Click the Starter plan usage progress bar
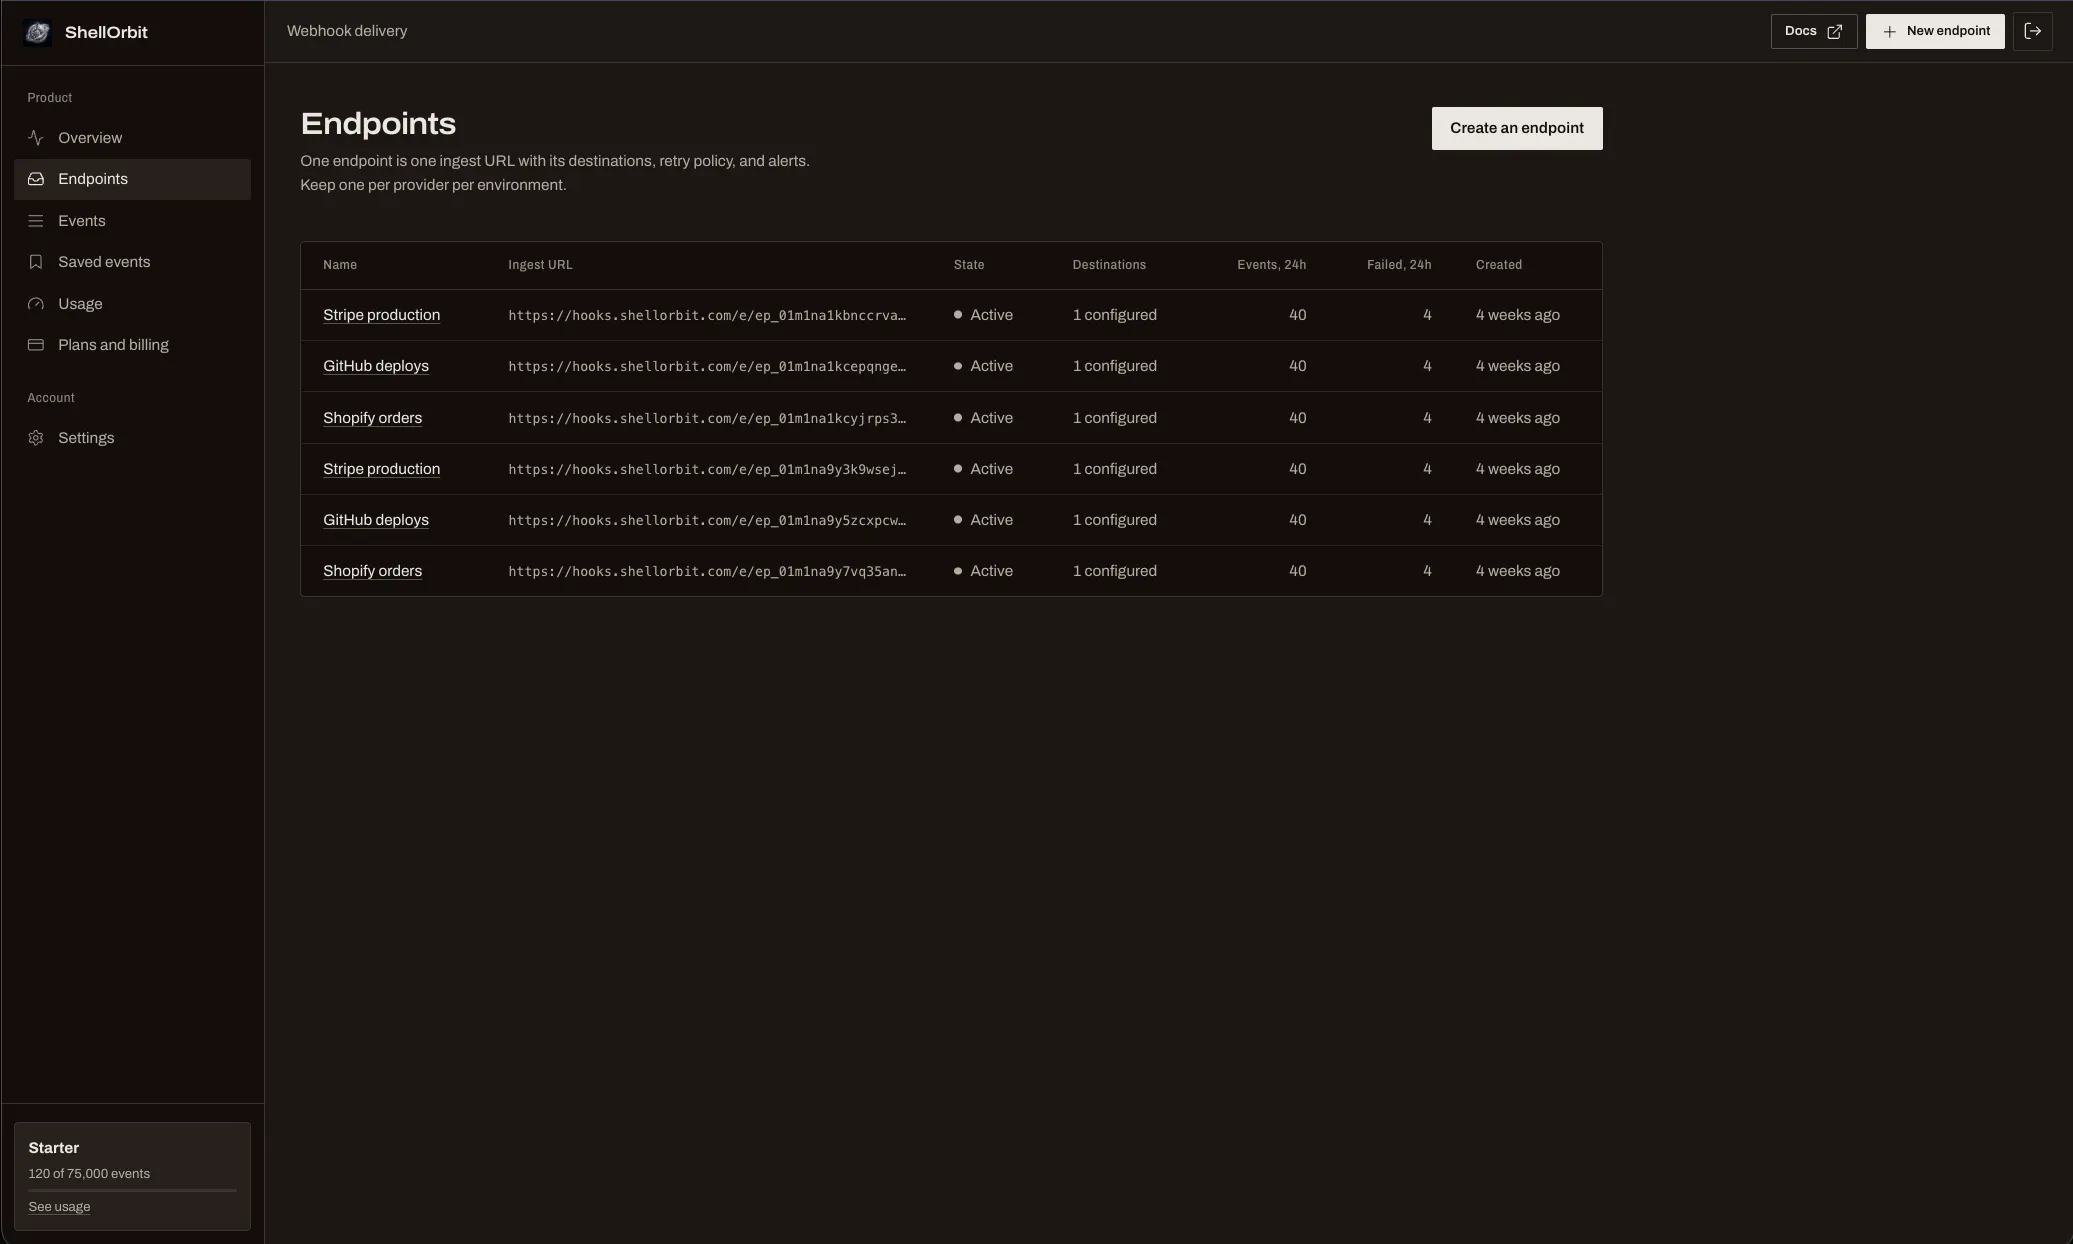The height and width of the screenshot is (1244, 2073). click(132, 1190)
